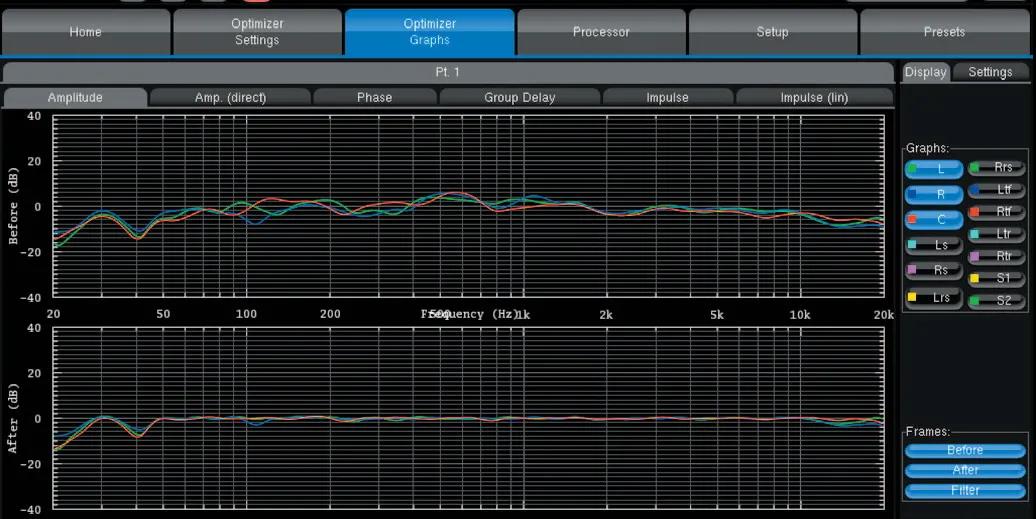
Task: Enable the Rs channel graph
Action: point(934,270)
